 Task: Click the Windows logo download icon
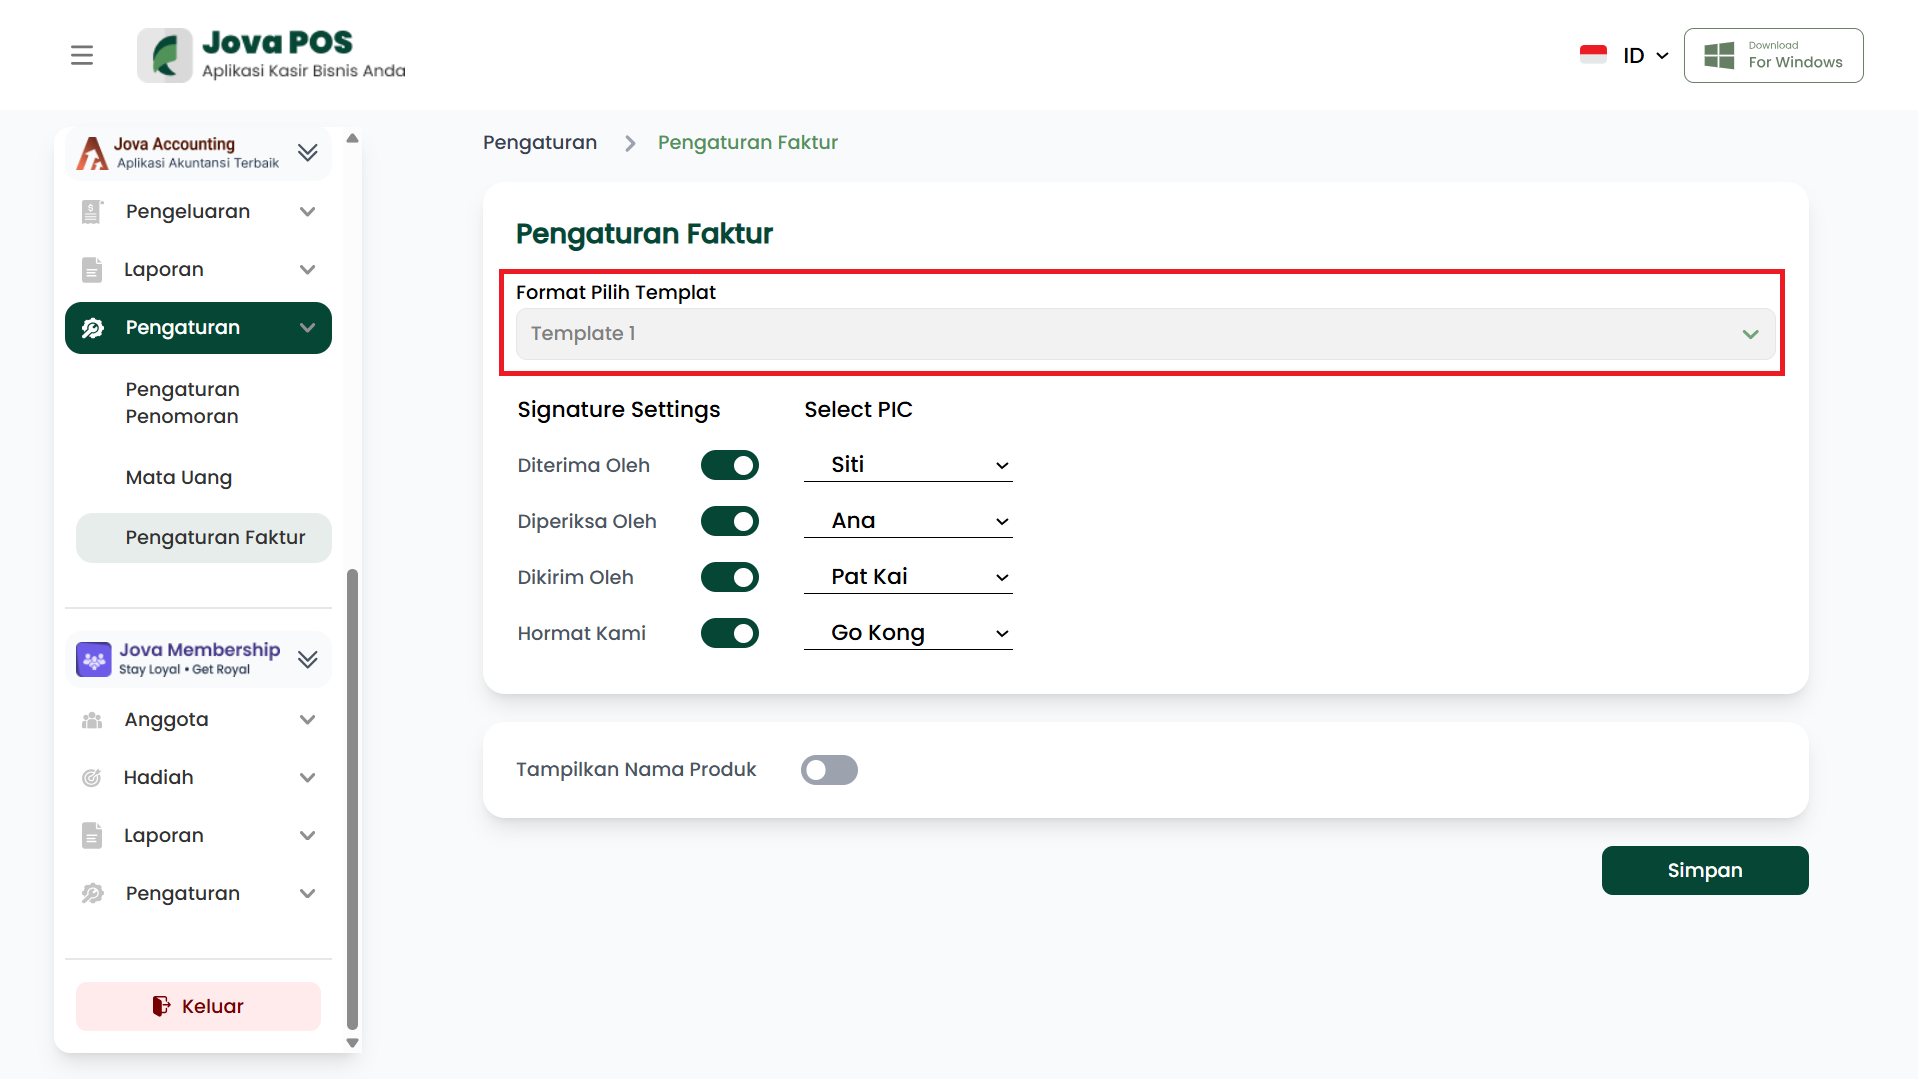(x=1718, y=55)
